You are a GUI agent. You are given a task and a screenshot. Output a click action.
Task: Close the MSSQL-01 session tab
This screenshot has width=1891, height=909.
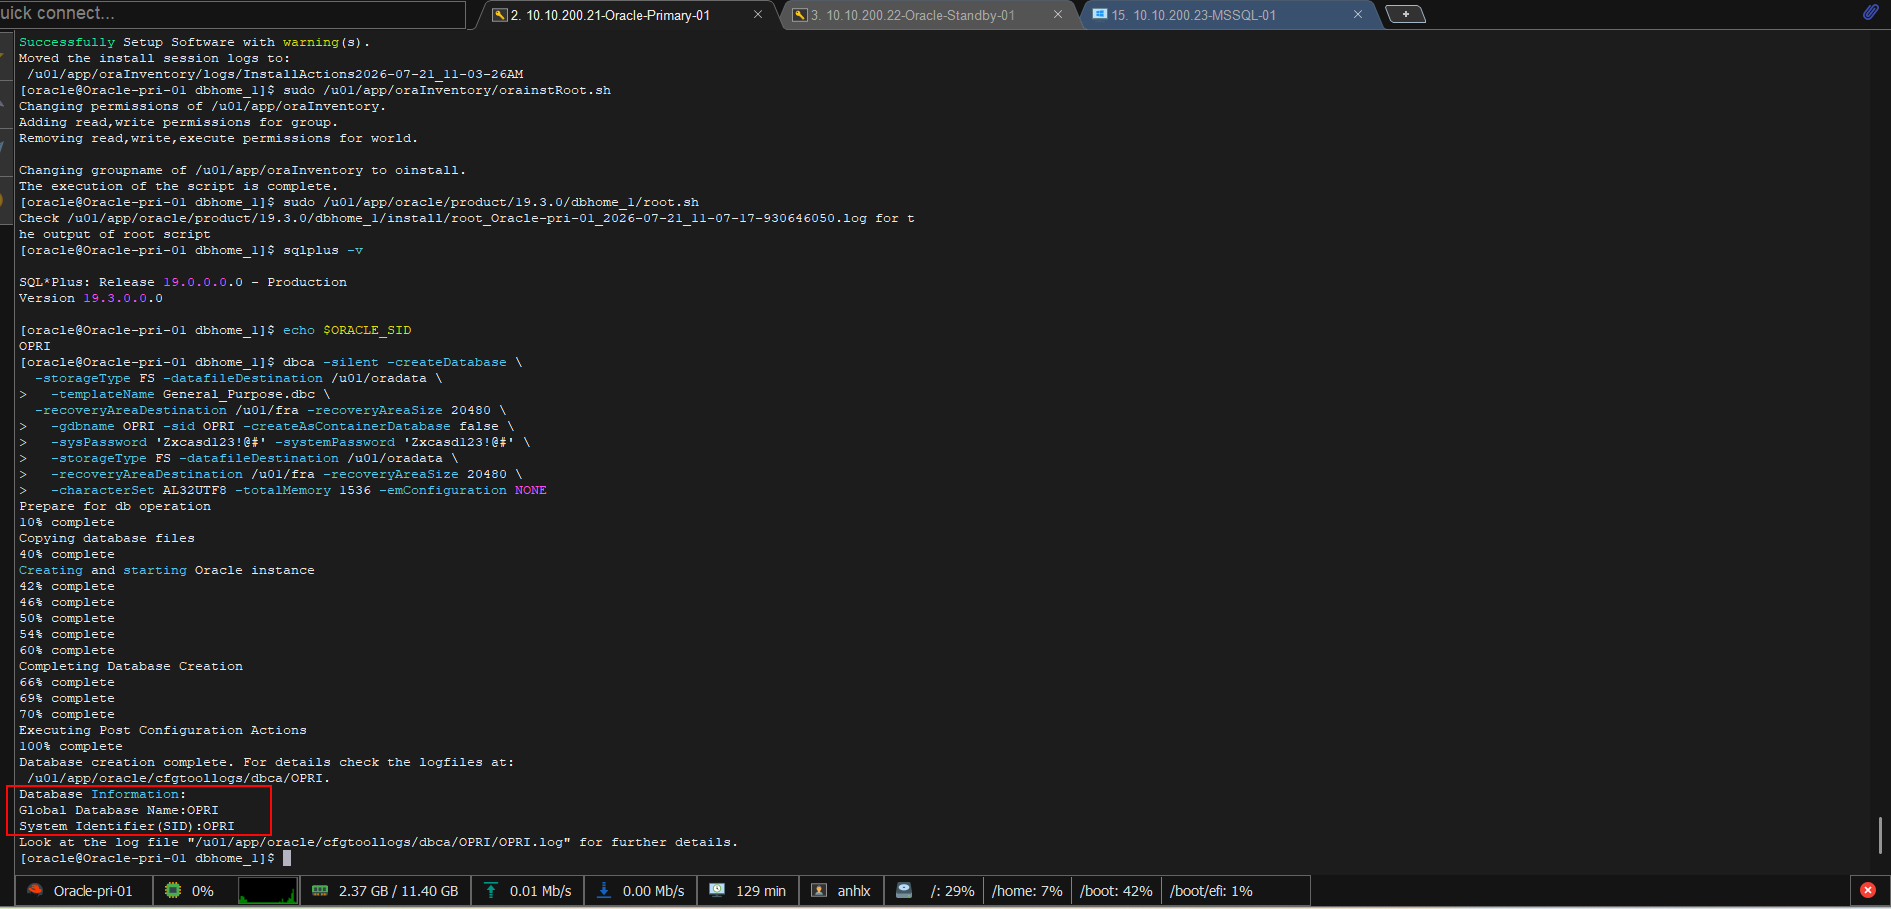pos(1358,15)
